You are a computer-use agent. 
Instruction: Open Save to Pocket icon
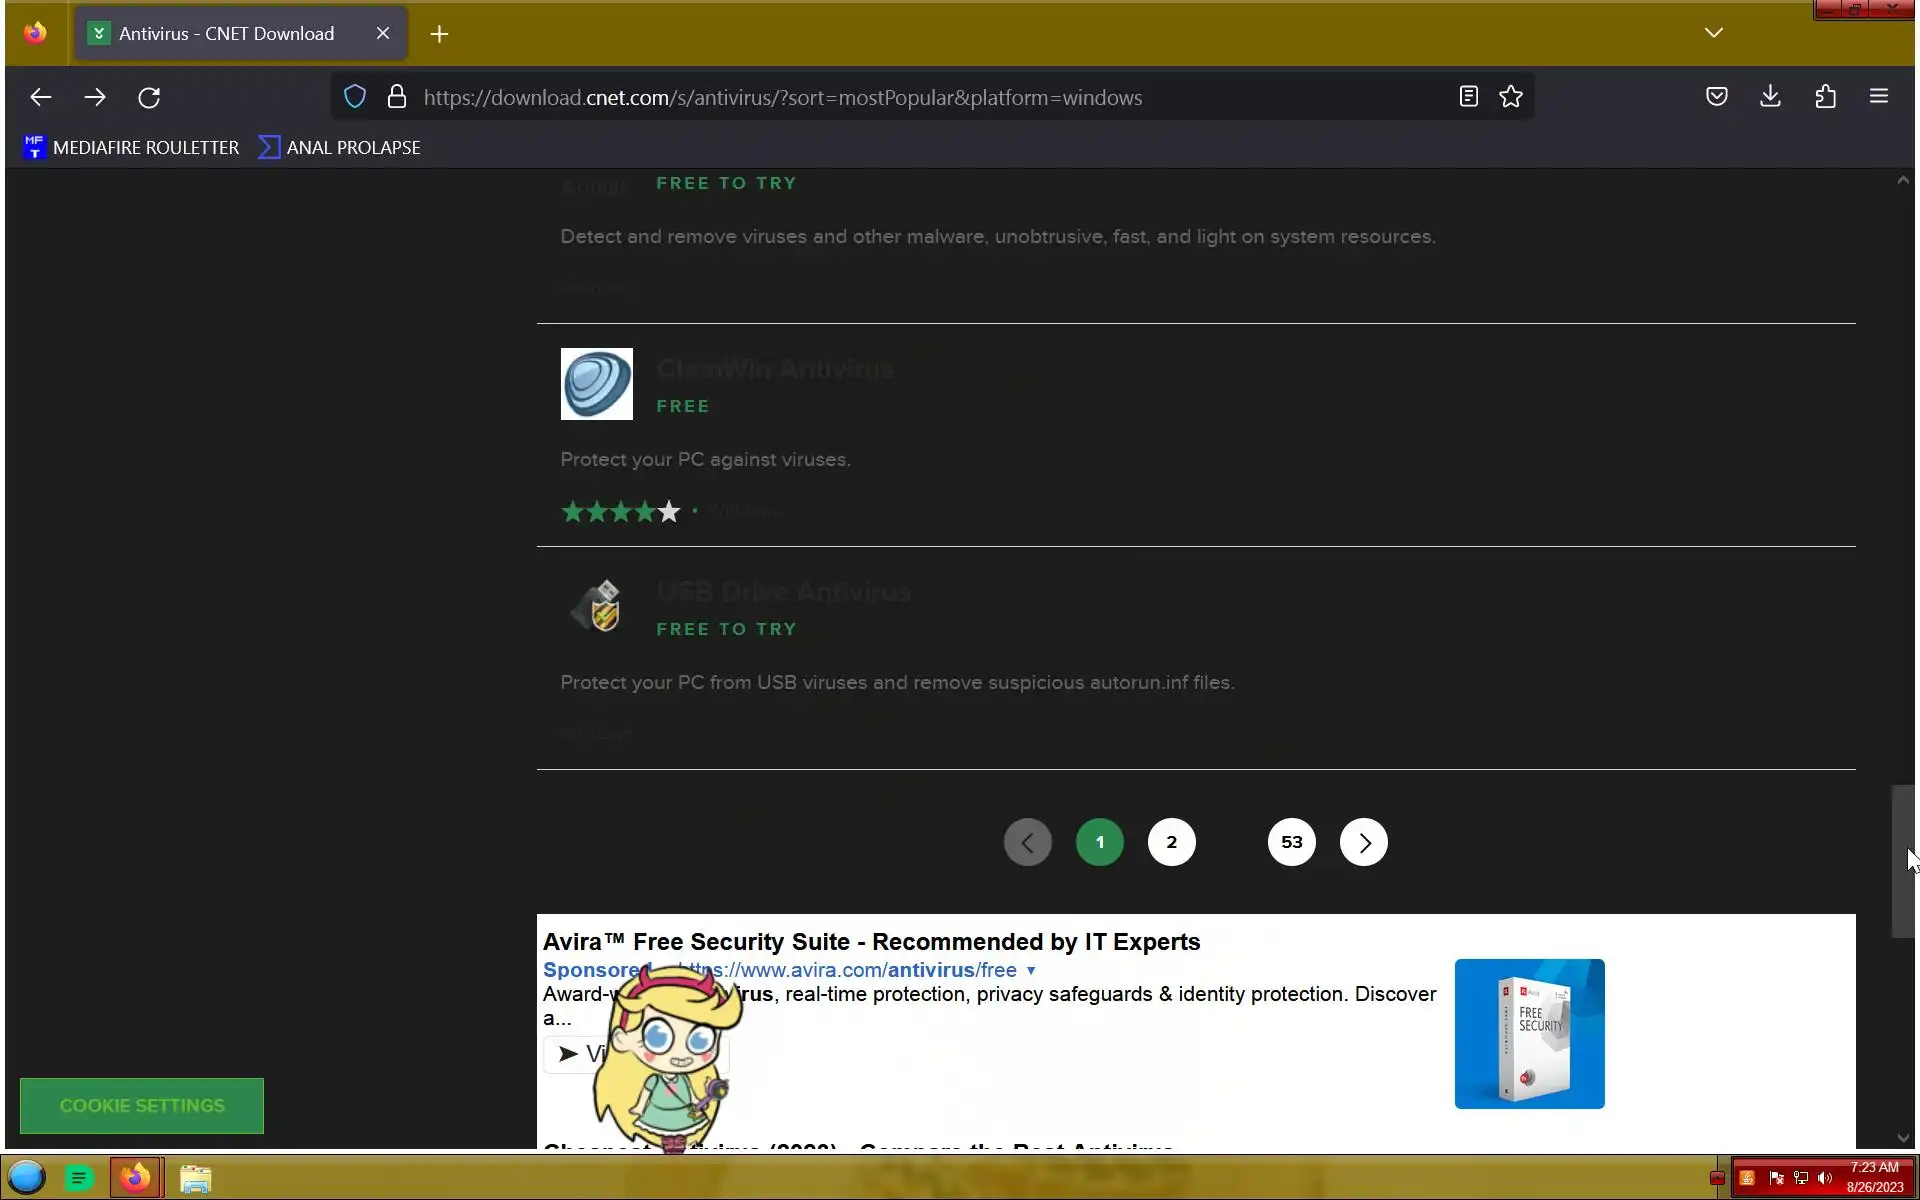1716,97
